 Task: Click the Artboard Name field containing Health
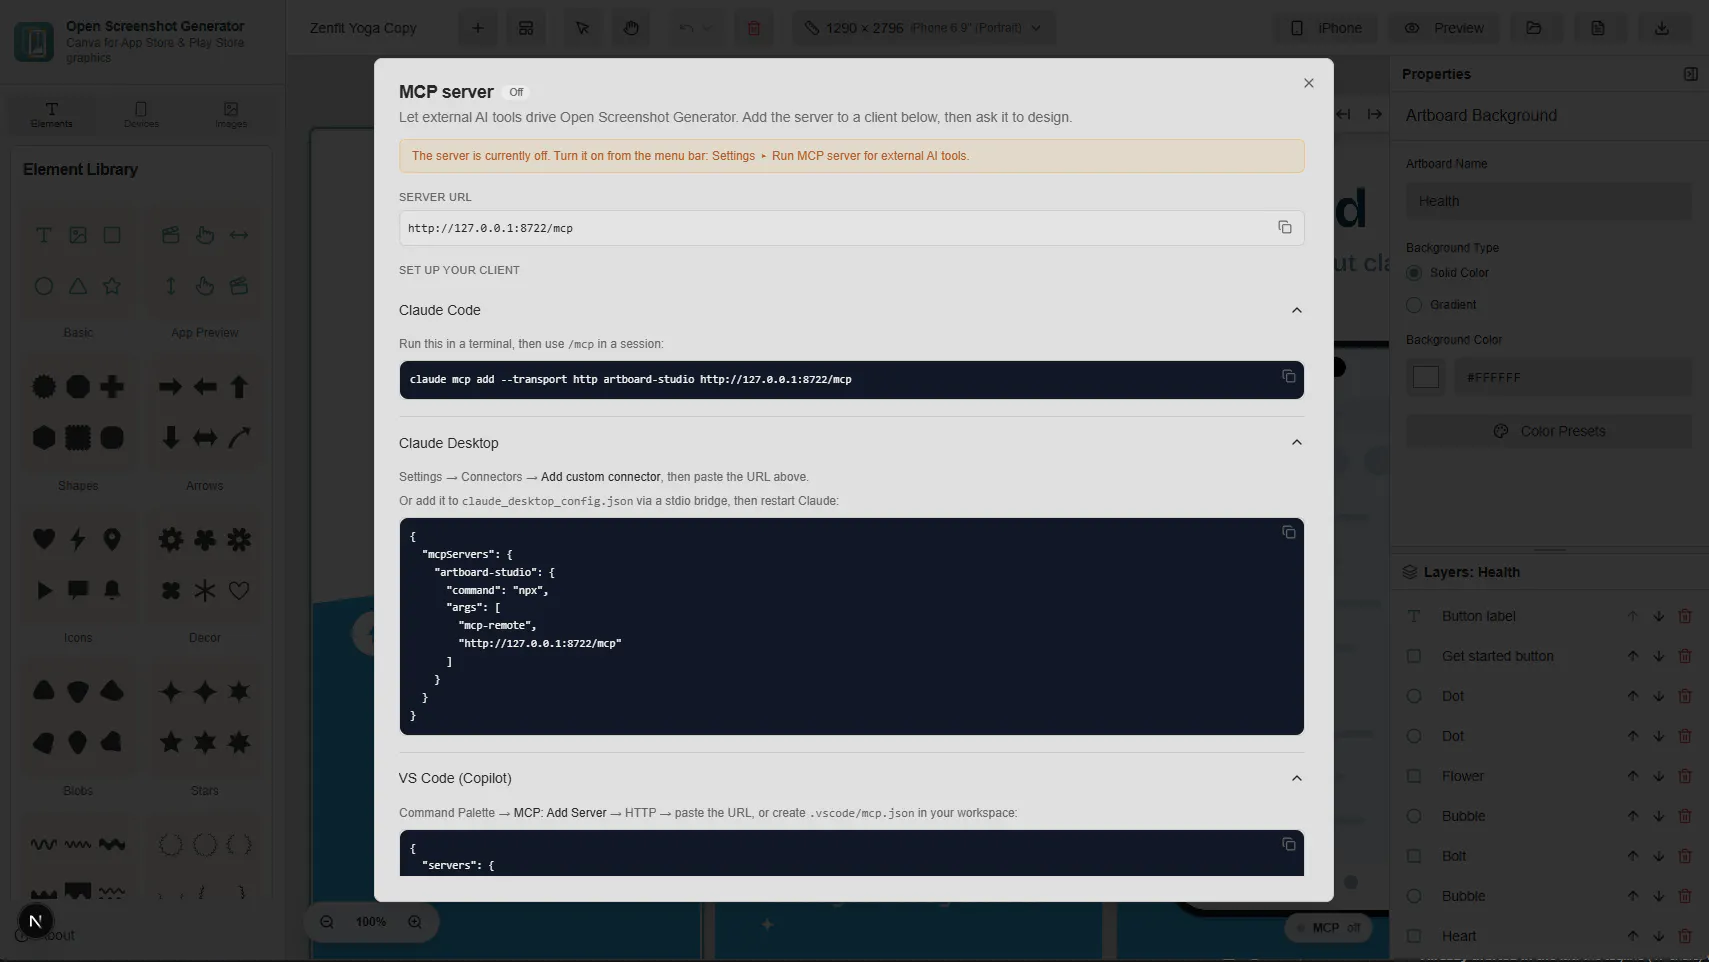click(1548, 201)
